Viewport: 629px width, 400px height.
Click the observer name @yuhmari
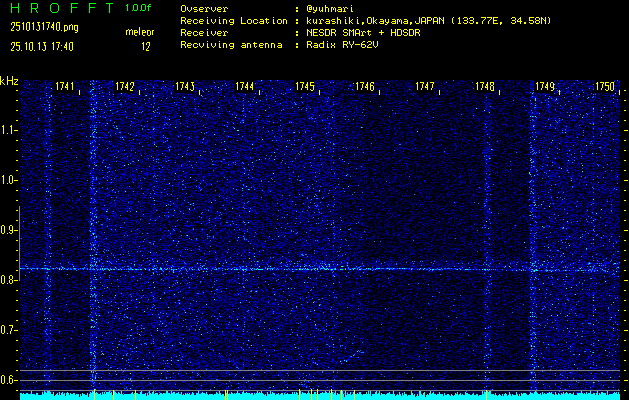(330, 9)
